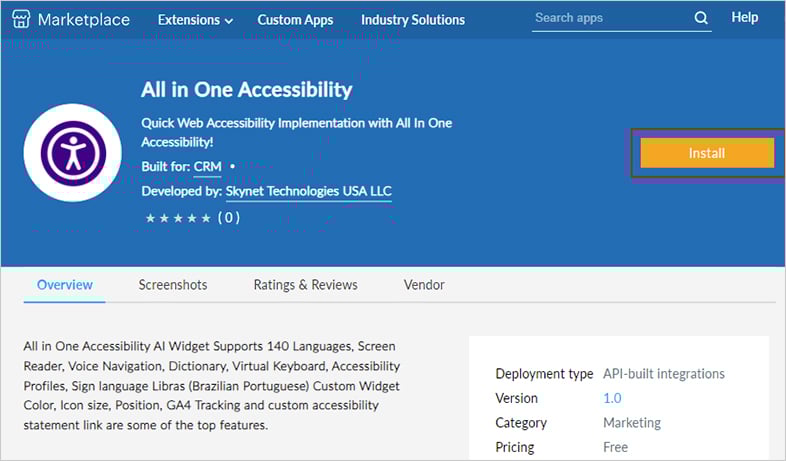
Task: Click the Marketplace title text
Action: click(84, 20)
